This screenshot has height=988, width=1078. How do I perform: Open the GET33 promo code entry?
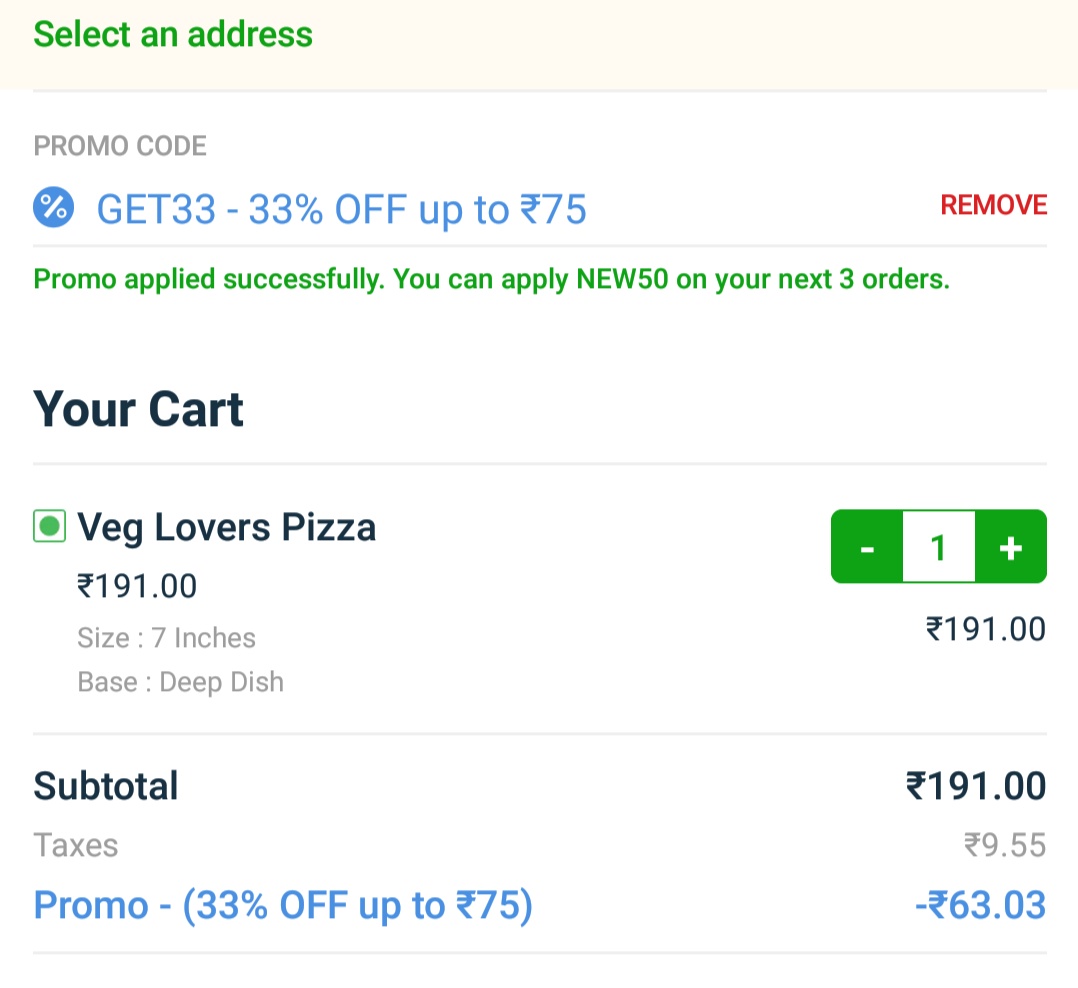[341, 210]
